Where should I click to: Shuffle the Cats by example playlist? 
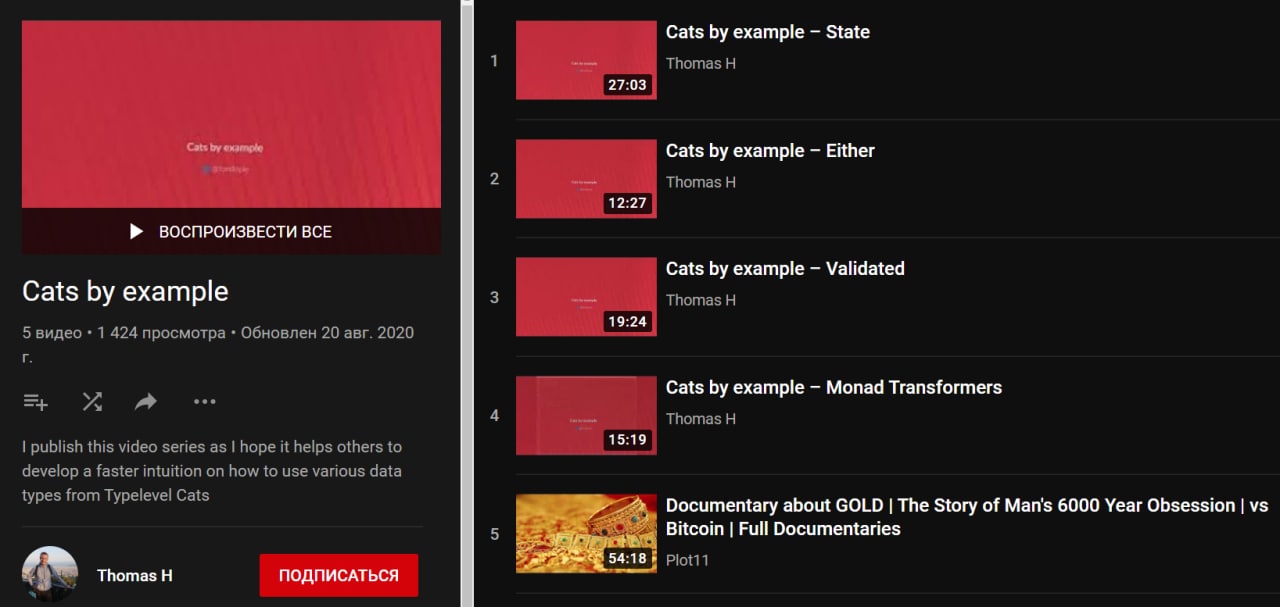(92, 402)
